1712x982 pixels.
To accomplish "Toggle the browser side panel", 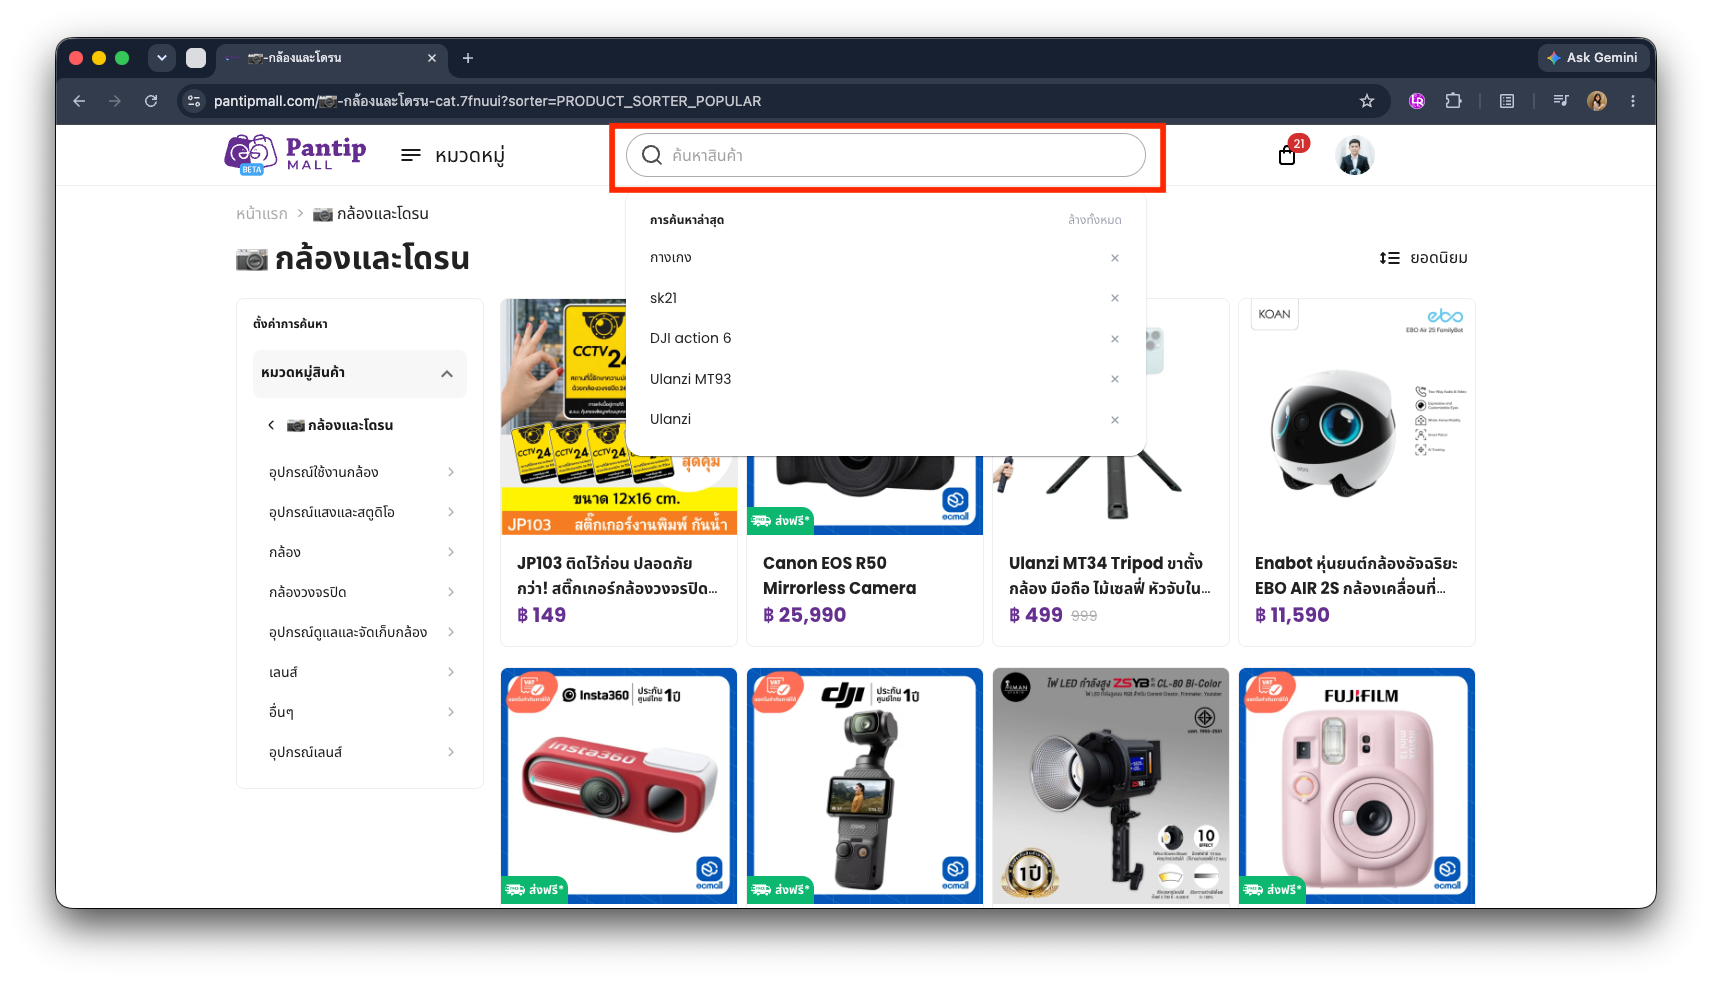I will tap(1507, 101).
